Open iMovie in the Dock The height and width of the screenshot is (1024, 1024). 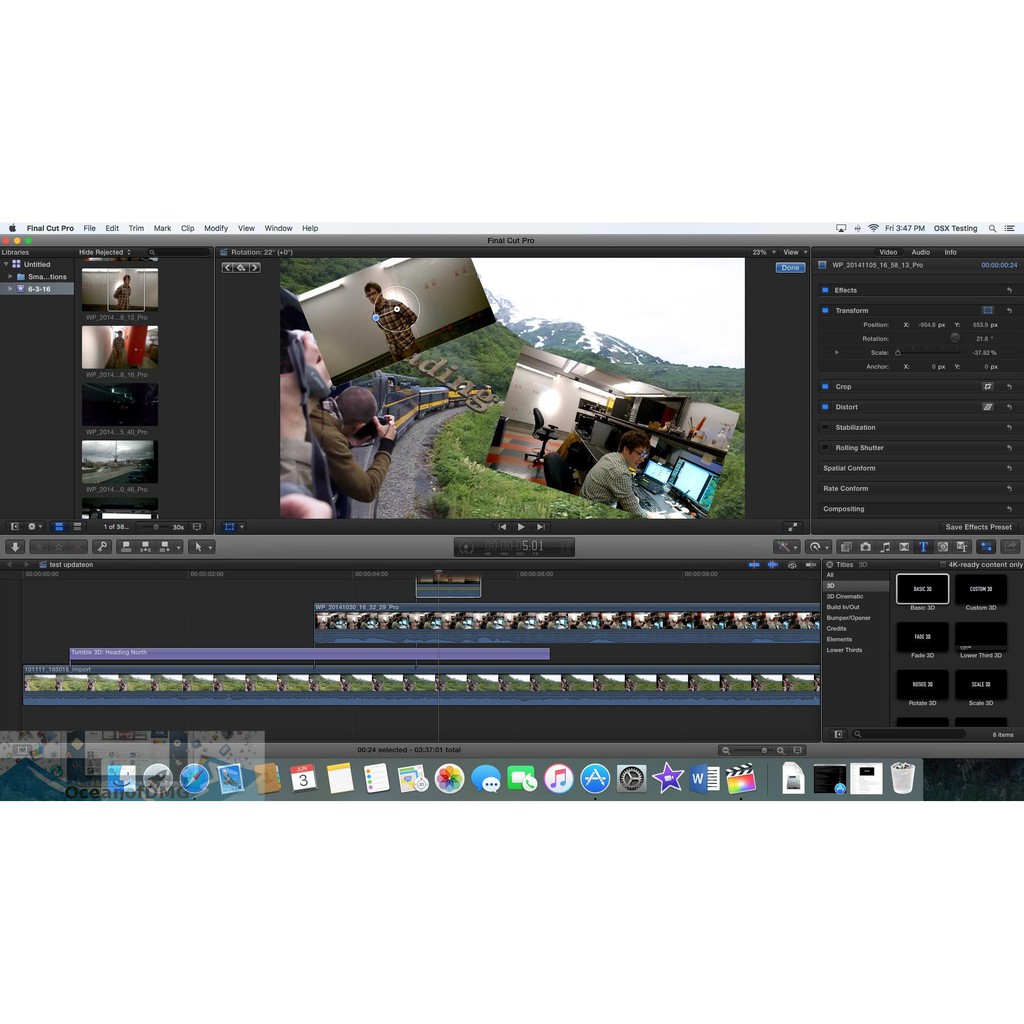(667, 778)
